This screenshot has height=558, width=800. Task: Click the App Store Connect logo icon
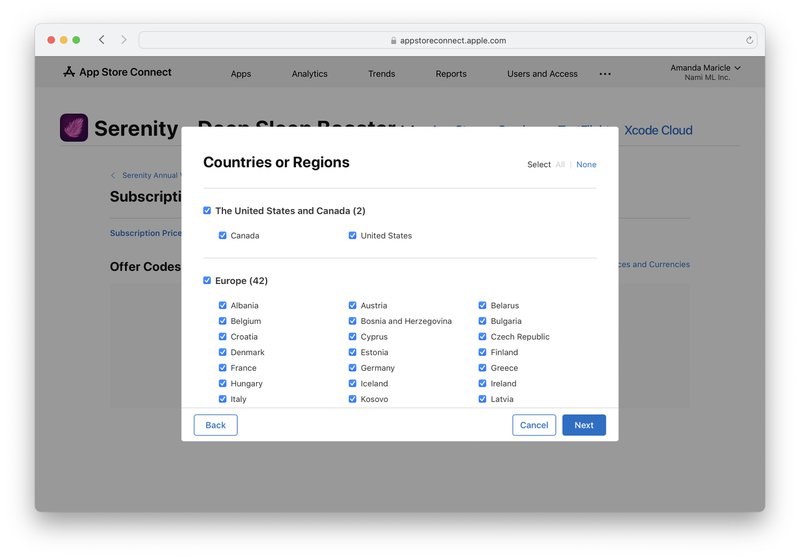69,72
